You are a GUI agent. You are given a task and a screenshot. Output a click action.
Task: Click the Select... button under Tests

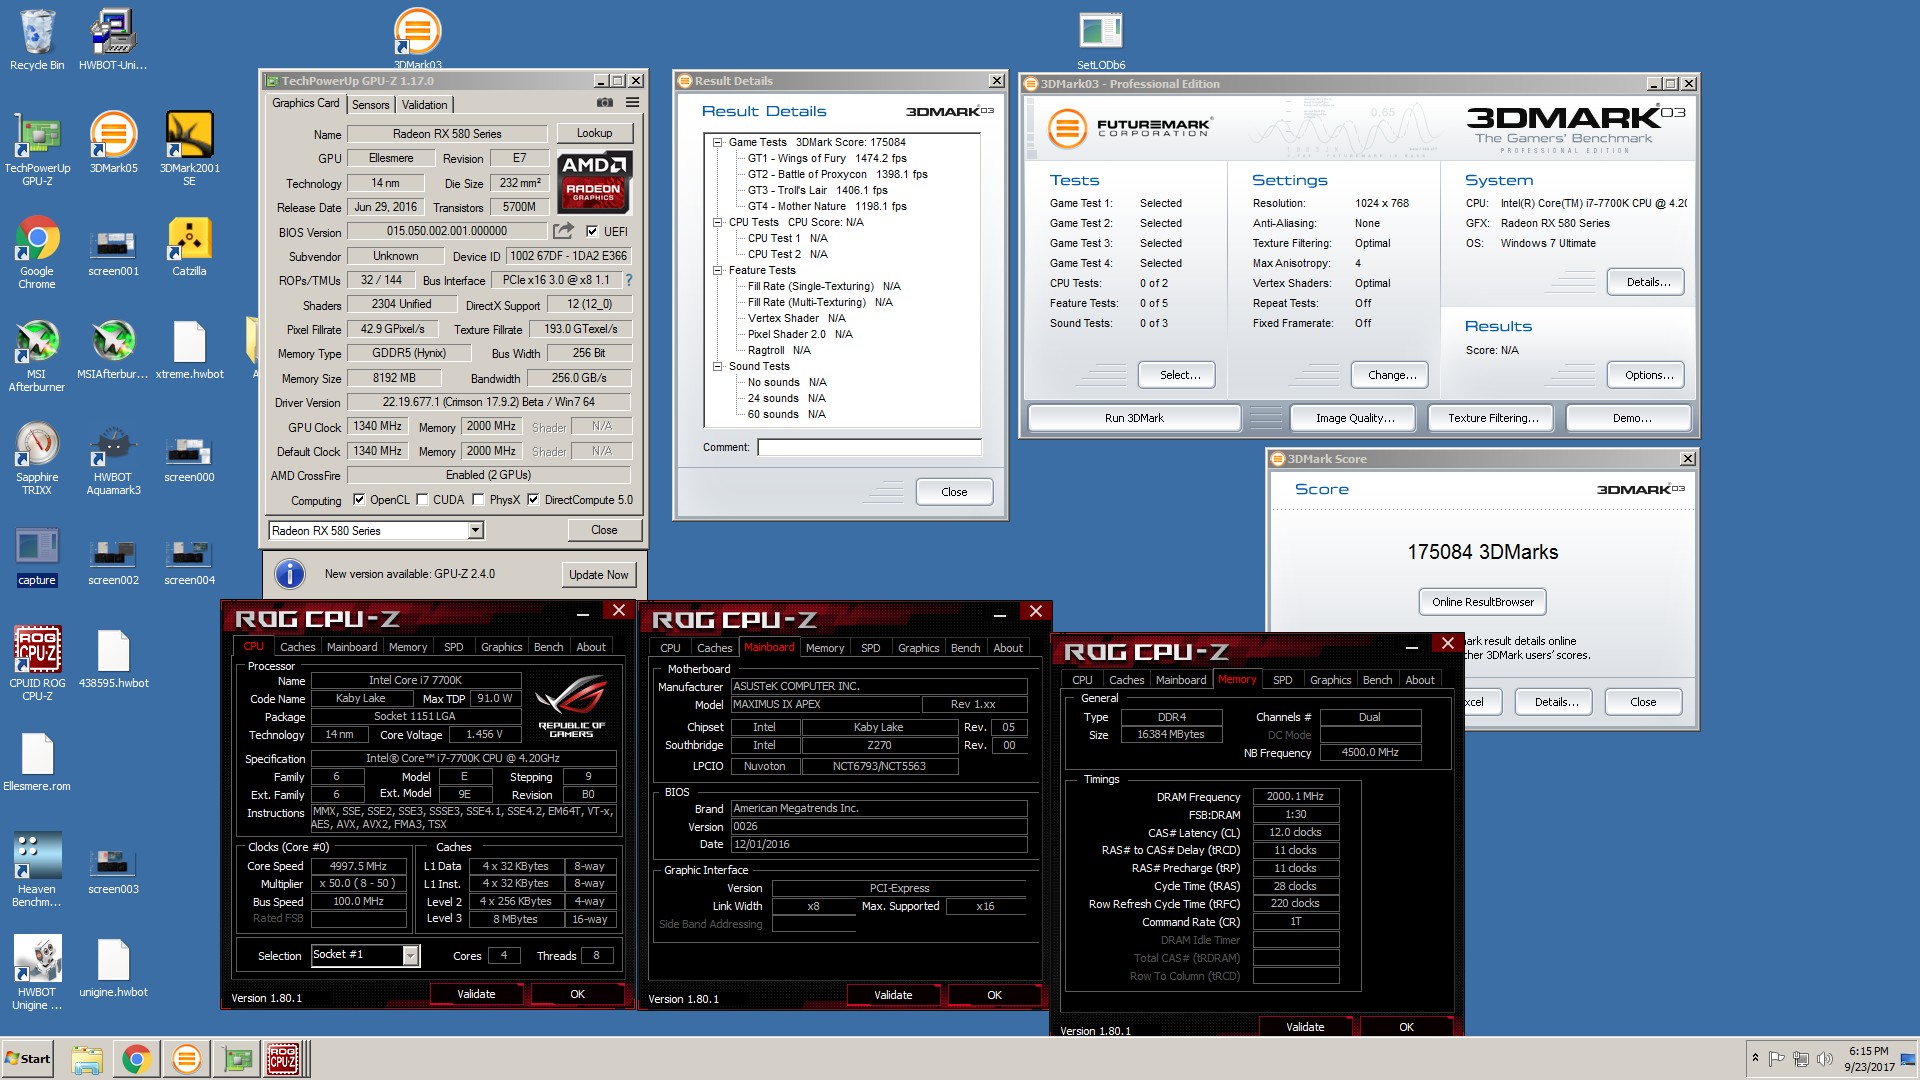[x=1177, y=375]
